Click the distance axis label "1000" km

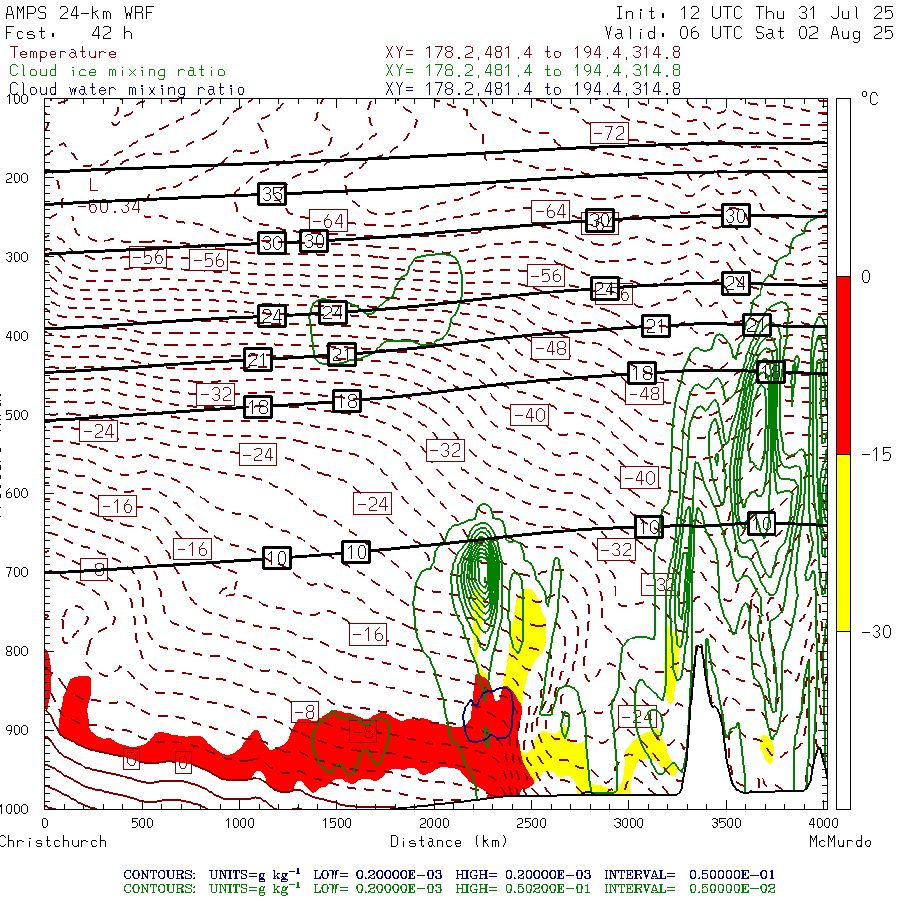(239, 823)
